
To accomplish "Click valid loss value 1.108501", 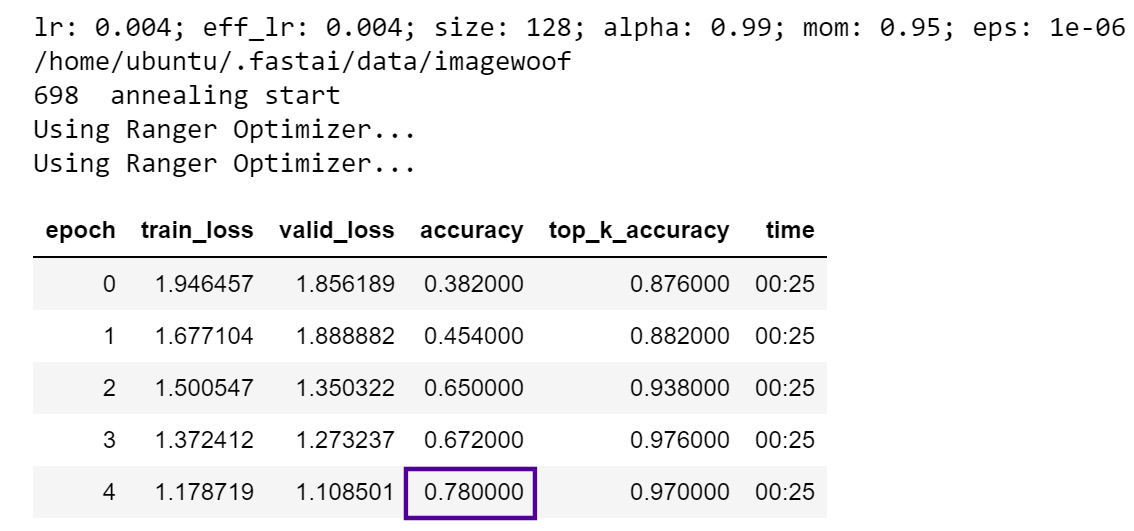I will (346, 492).
